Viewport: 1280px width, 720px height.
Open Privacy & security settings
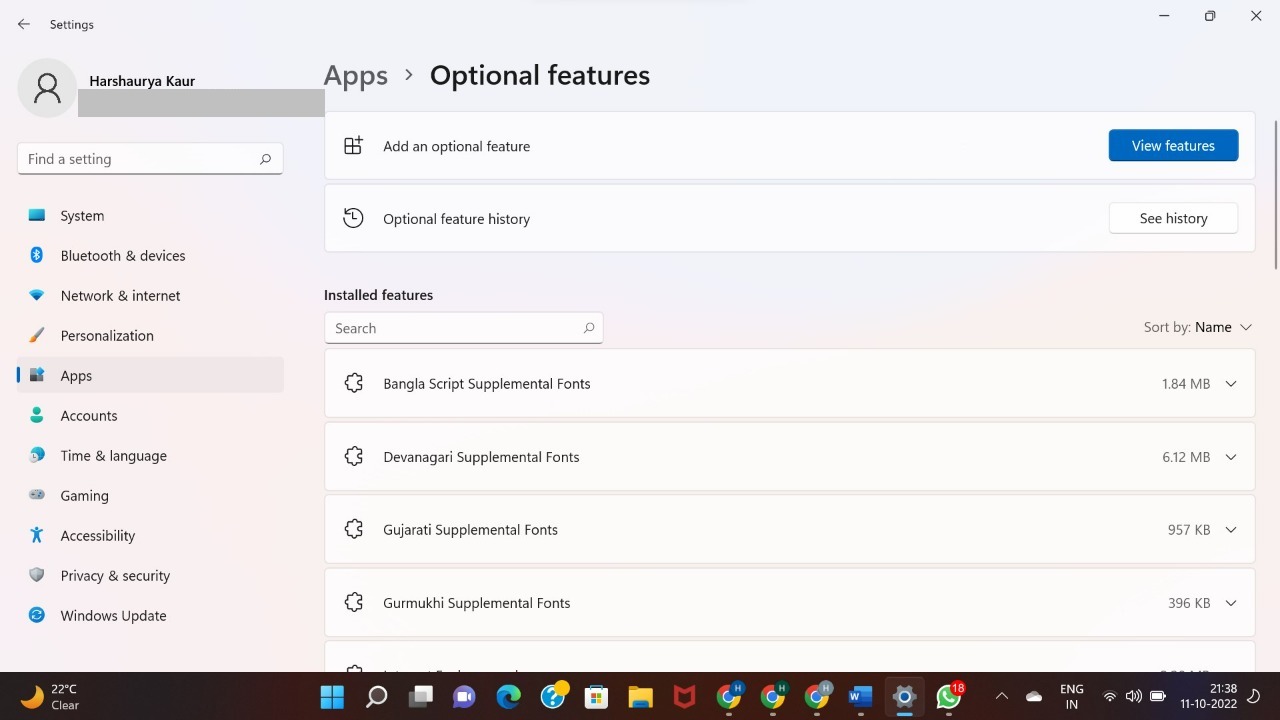coord(115,575)
